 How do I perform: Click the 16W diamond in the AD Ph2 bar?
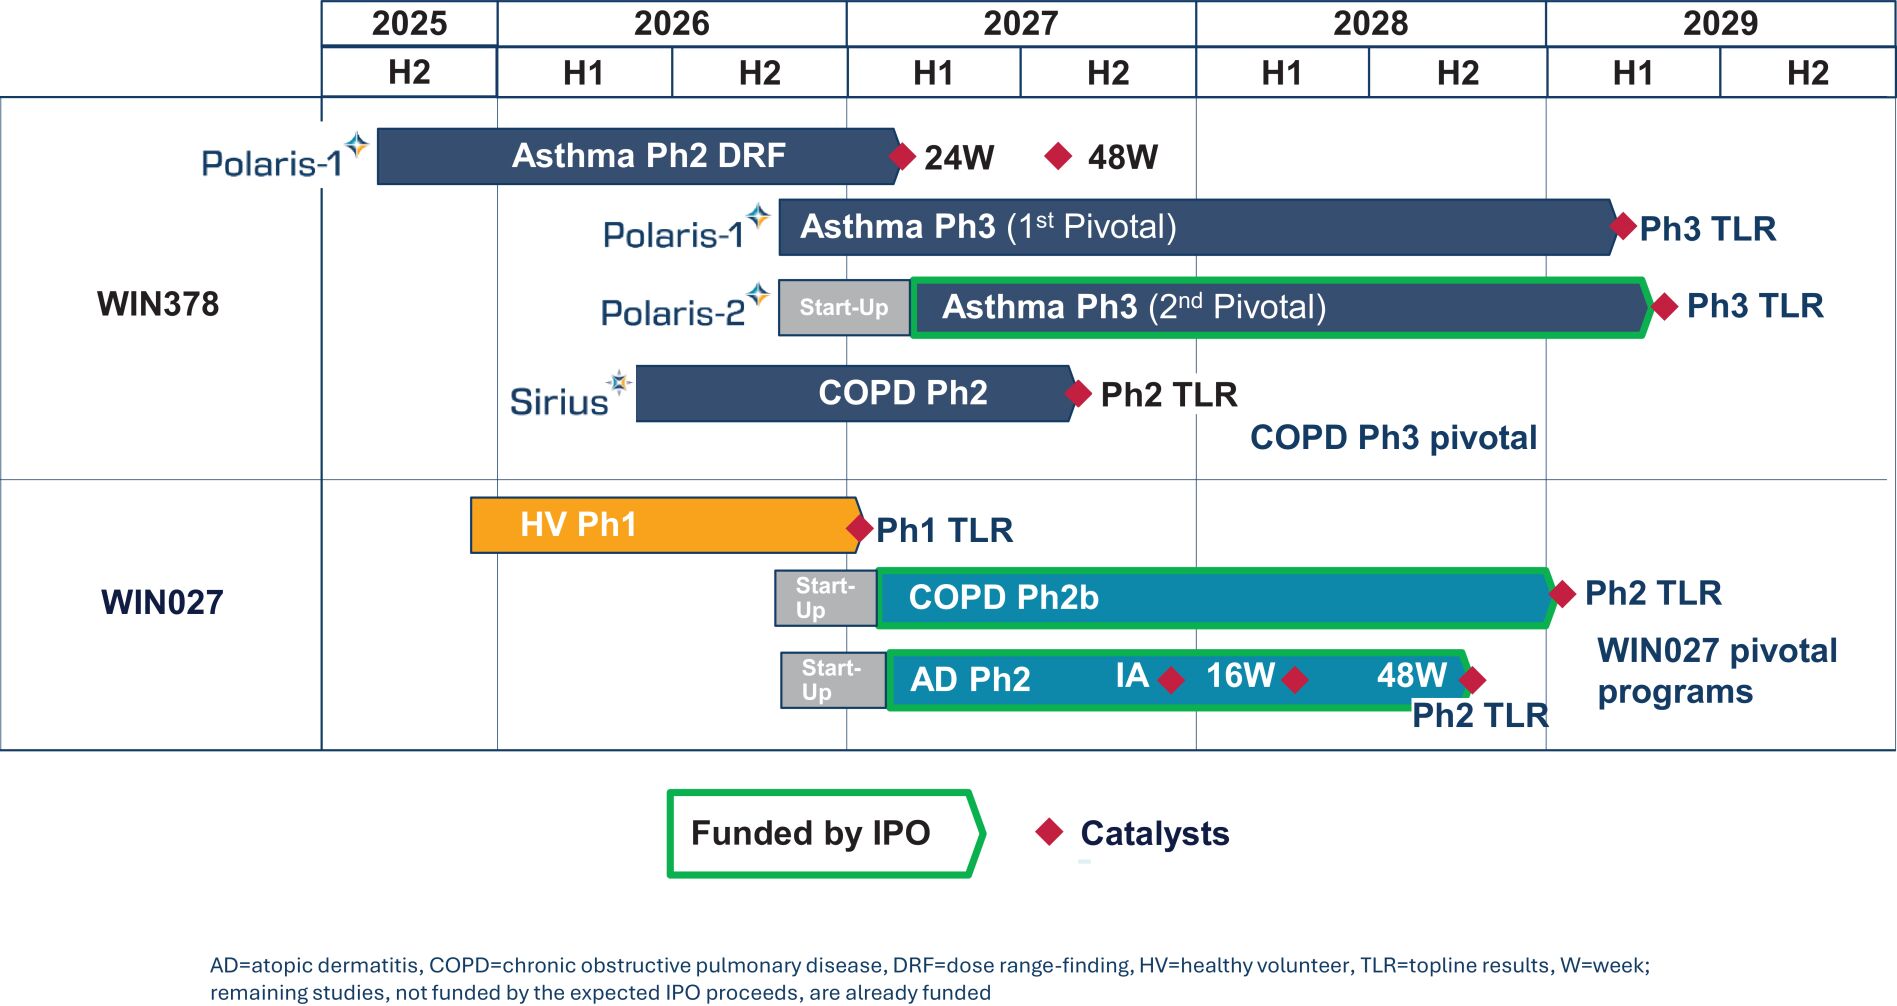coord(1295,680)
